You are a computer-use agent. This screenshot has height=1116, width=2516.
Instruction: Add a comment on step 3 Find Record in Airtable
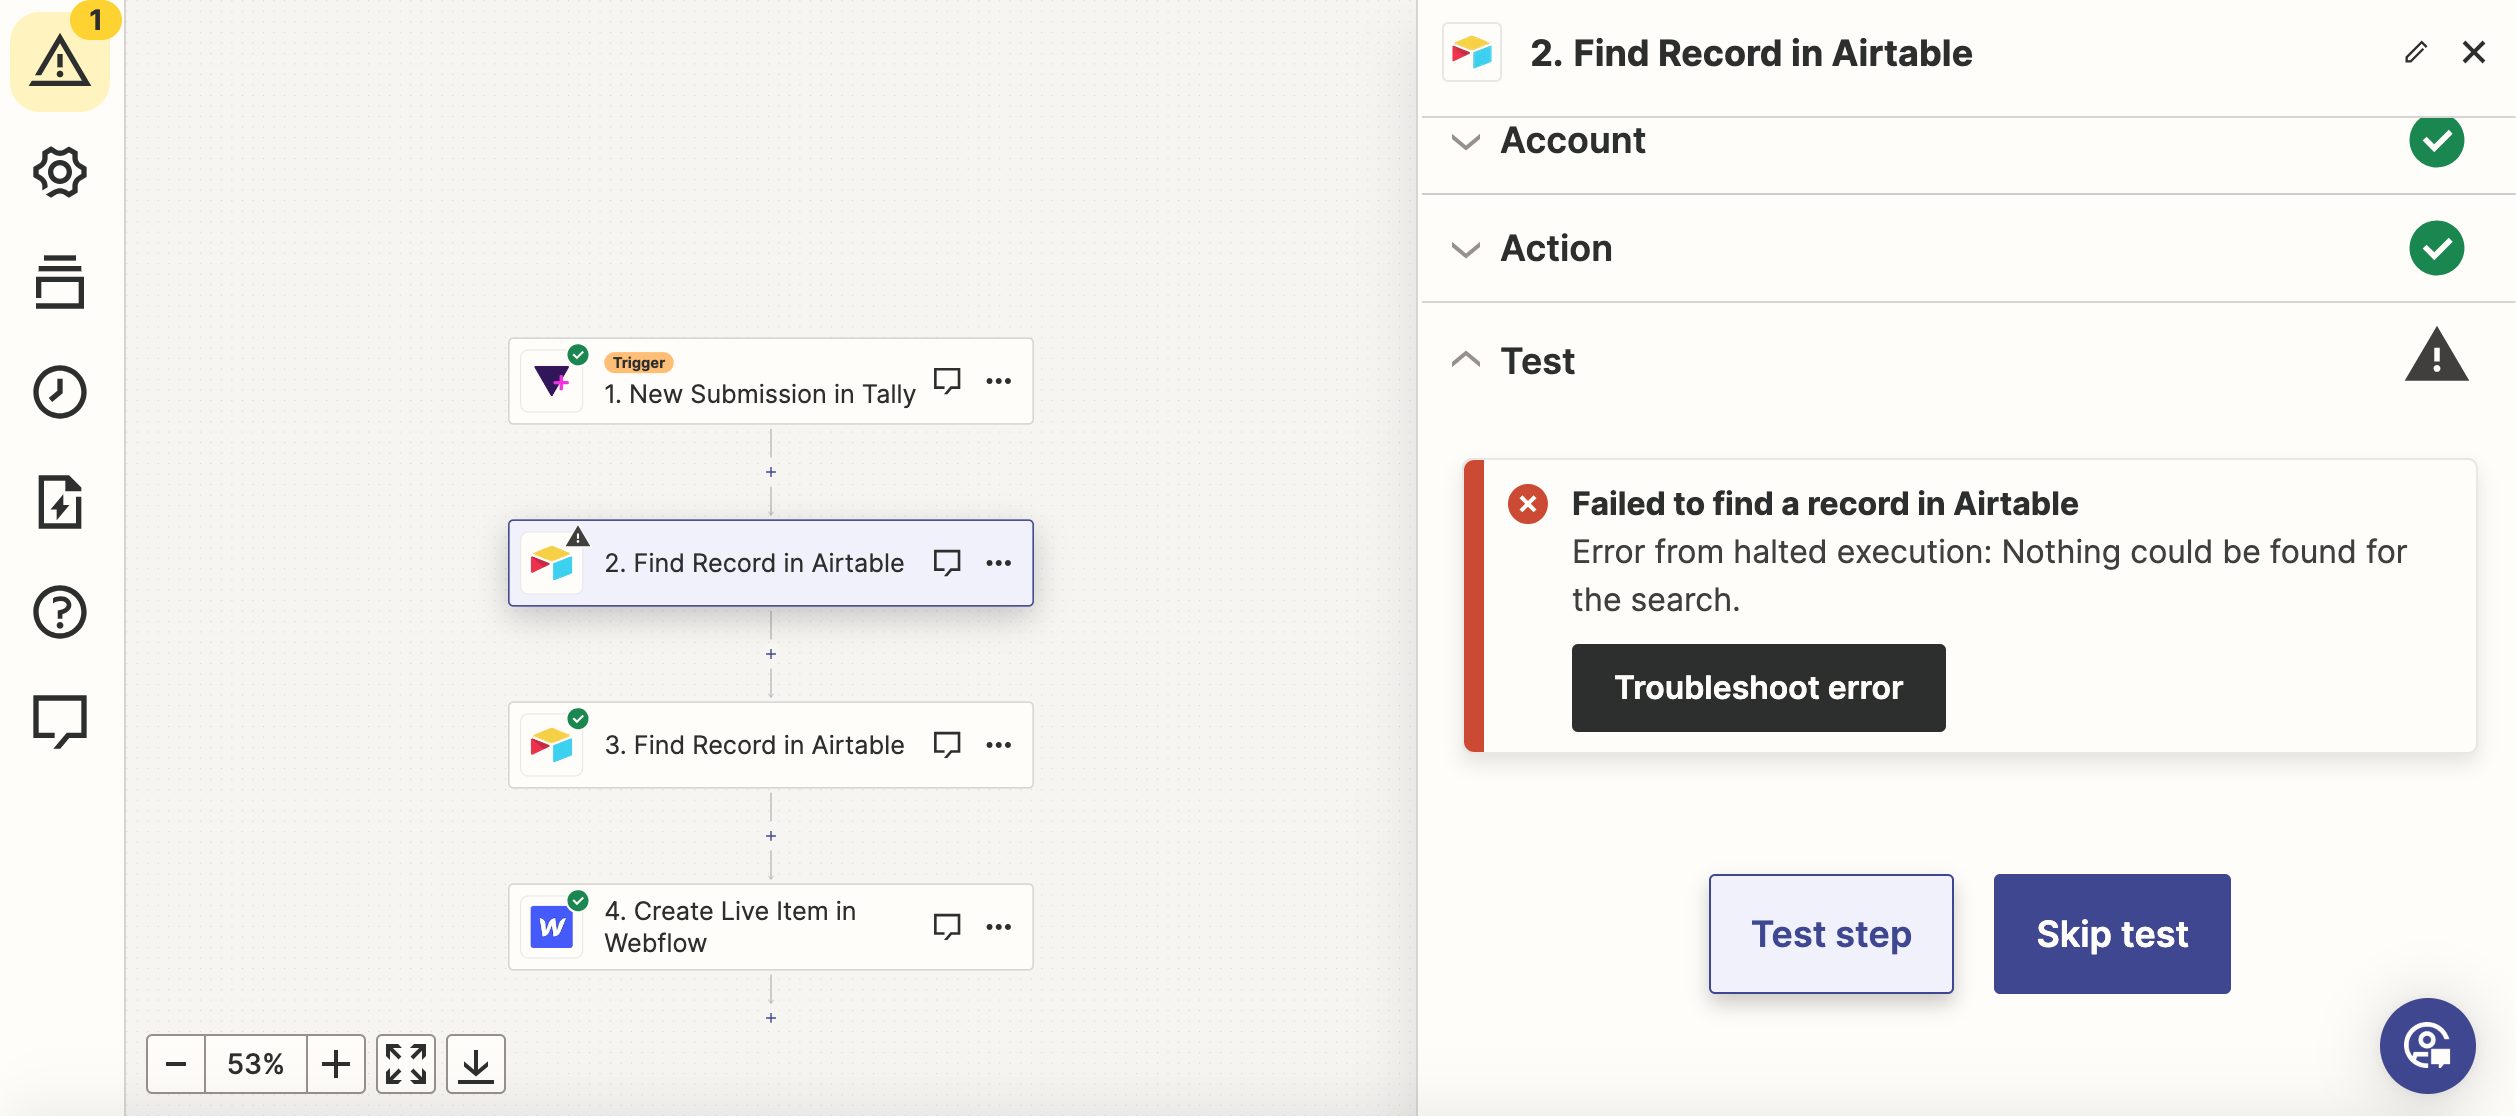(947, 745)
